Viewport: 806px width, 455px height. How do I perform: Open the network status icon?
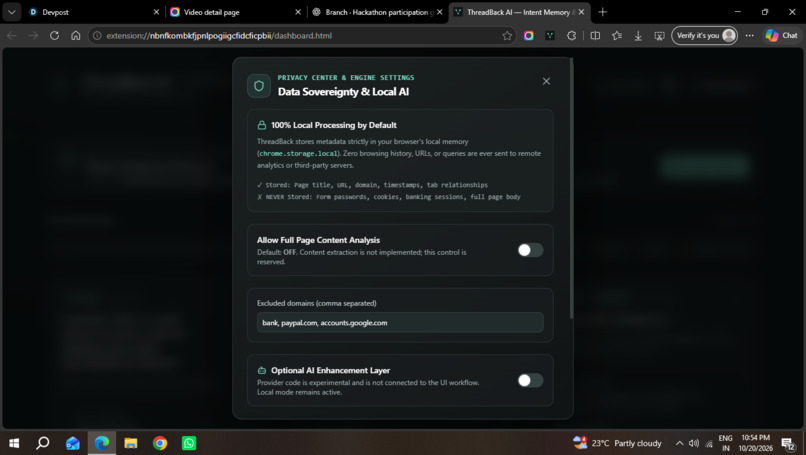[709, 444]
